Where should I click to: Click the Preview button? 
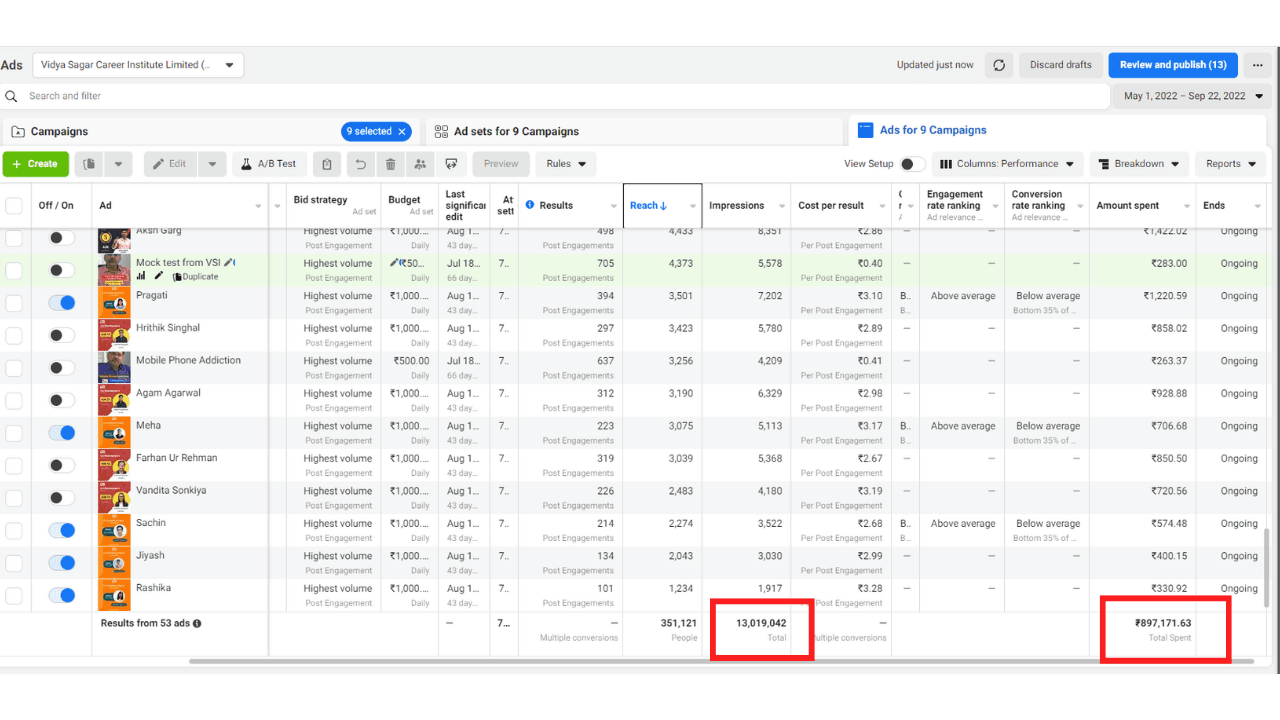(x=501, y=164)
